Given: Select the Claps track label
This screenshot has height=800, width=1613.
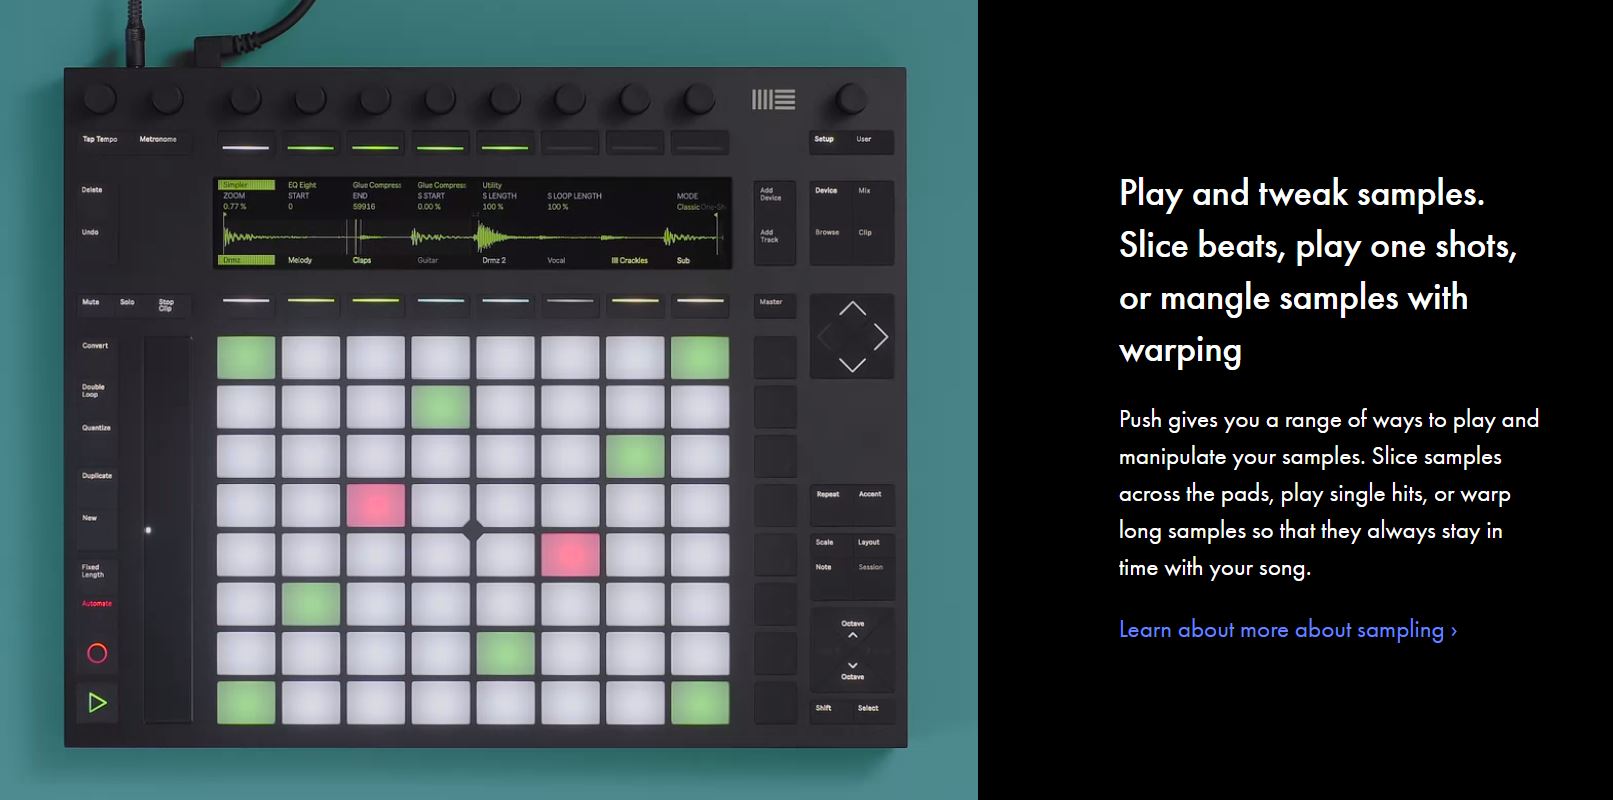Looking at the screenshot, I should (x=362, y=260).
